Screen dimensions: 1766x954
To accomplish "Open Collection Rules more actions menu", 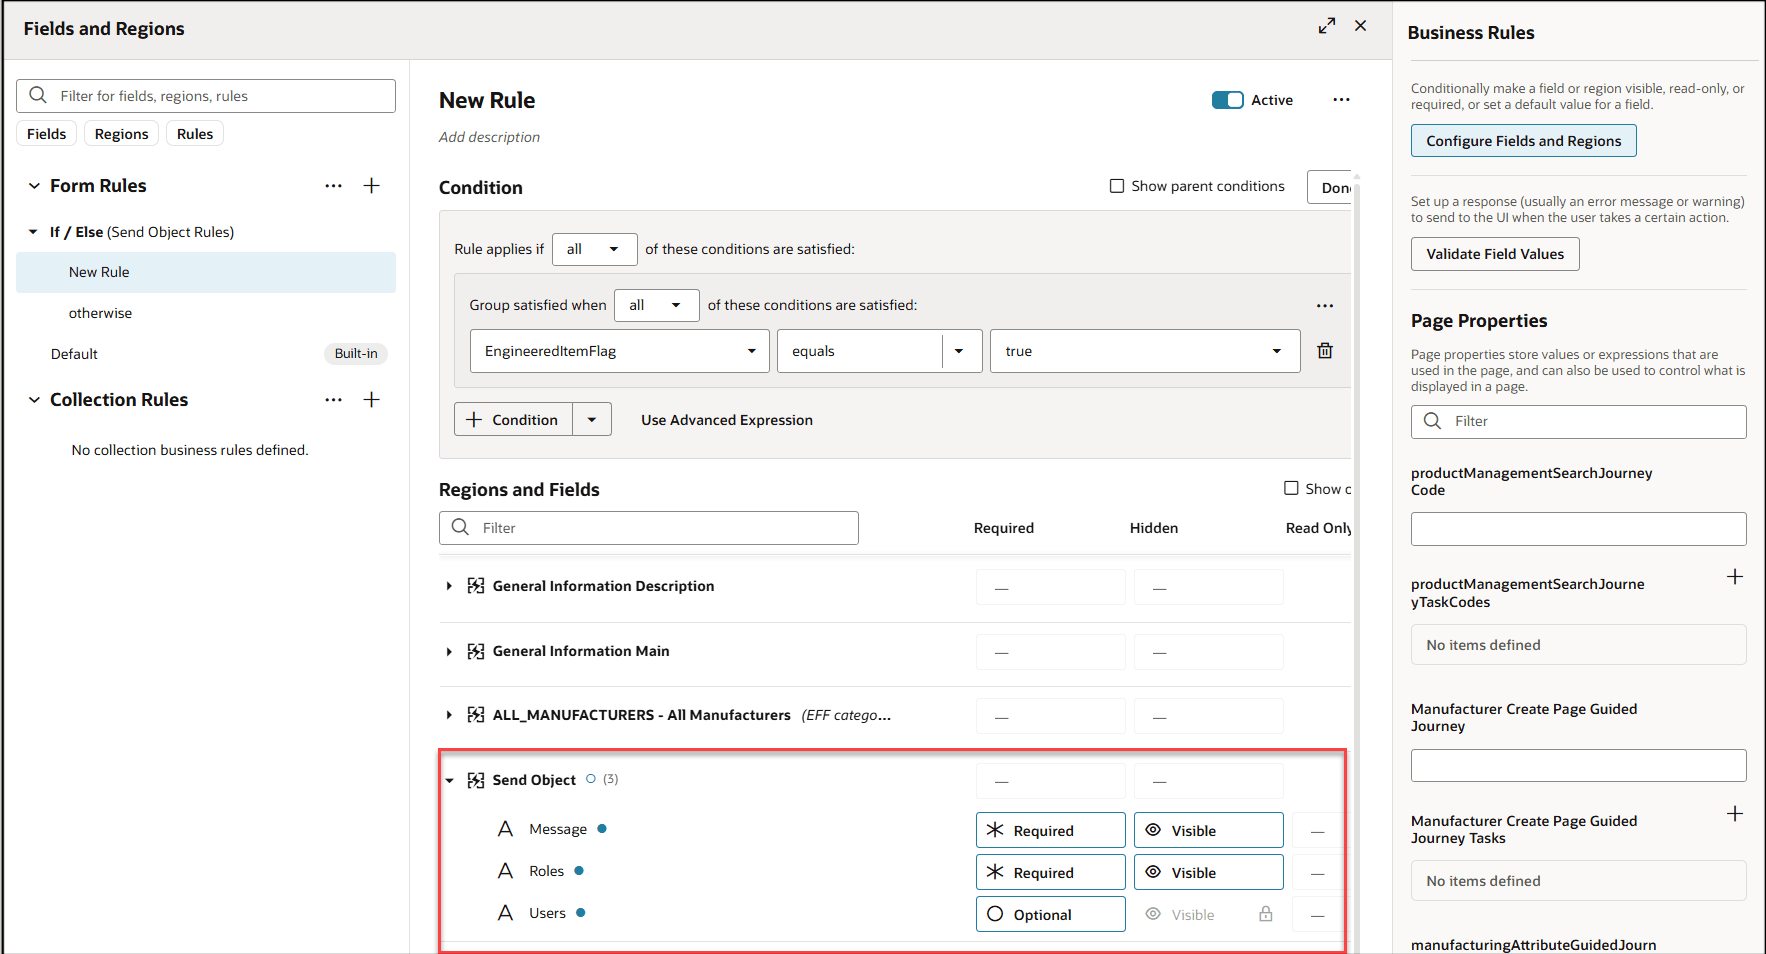I will (333, 400).
